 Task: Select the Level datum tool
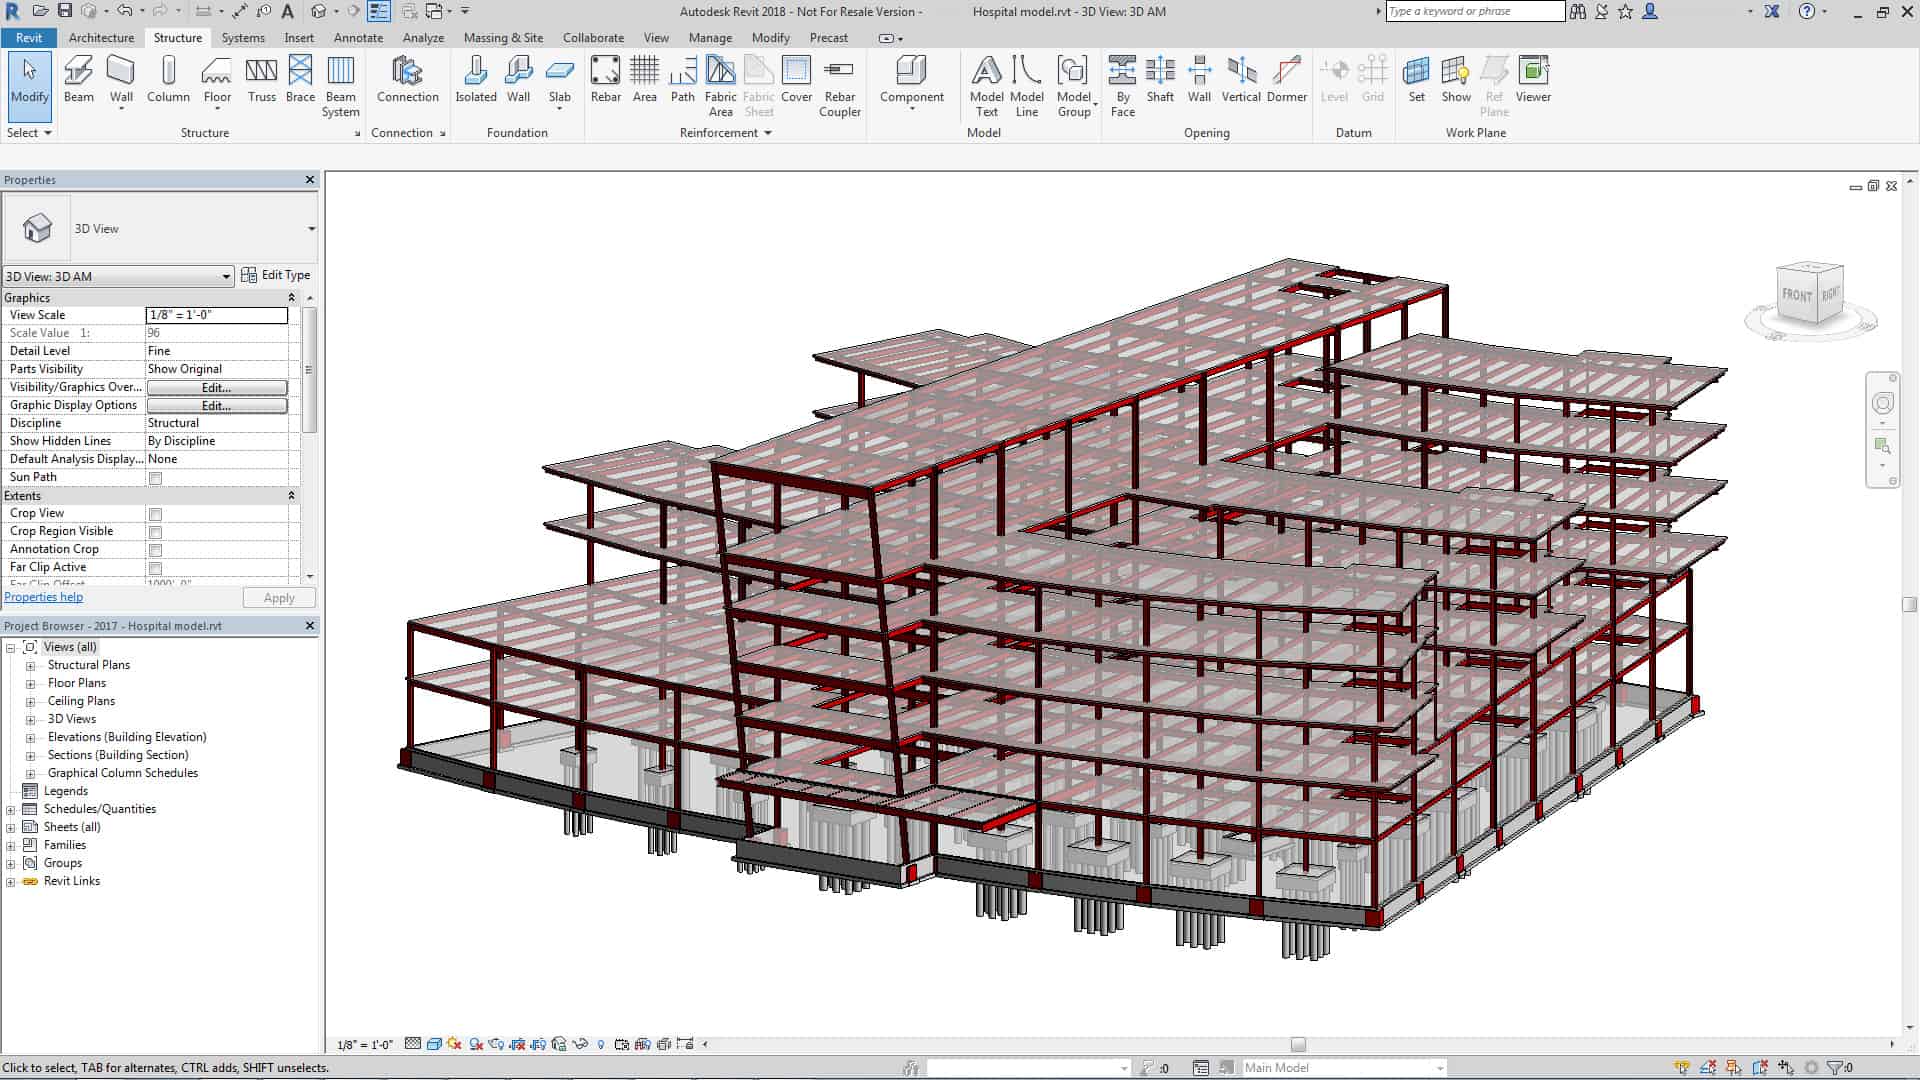tap(1334, 80)
